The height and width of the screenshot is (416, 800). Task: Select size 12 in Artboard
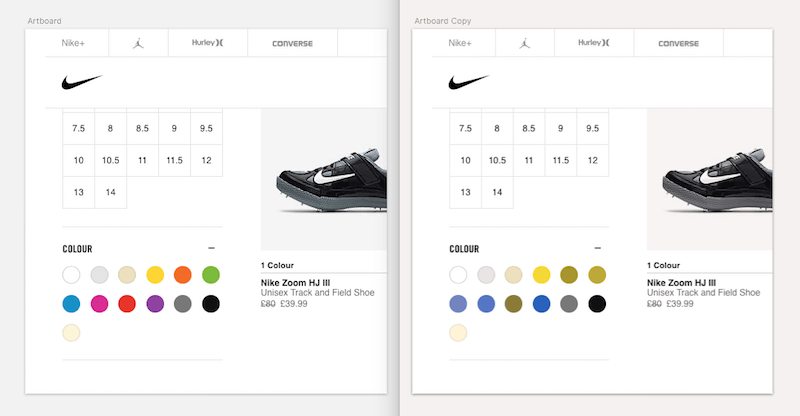click(x=206, y=160)
